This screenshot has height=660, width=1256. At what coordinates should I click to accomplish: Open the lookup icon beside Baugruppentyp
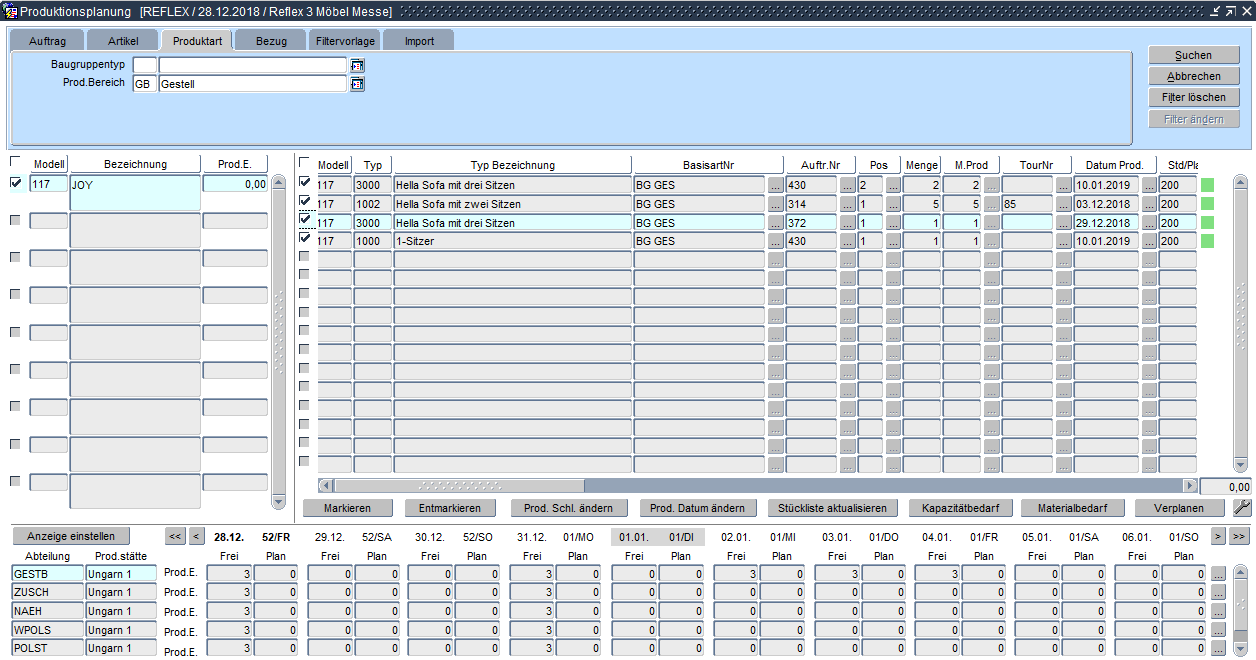357,65
